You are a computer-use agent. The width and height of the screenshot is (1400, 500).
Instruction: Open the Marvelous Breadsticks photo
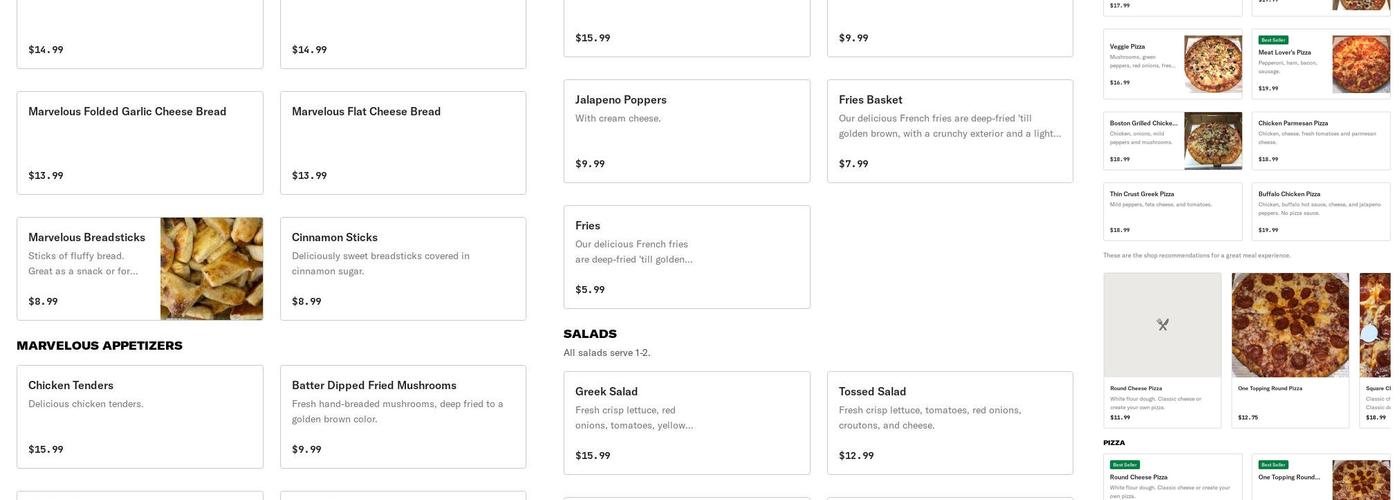211,269
